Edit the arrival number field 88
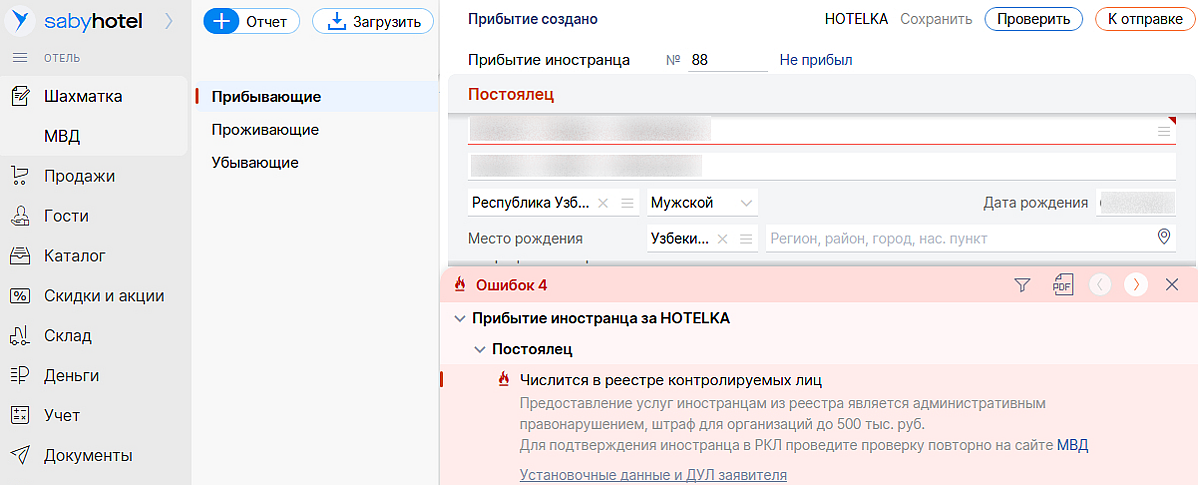This screenshot has height=485, width=1198. click(x=727, y=60)
